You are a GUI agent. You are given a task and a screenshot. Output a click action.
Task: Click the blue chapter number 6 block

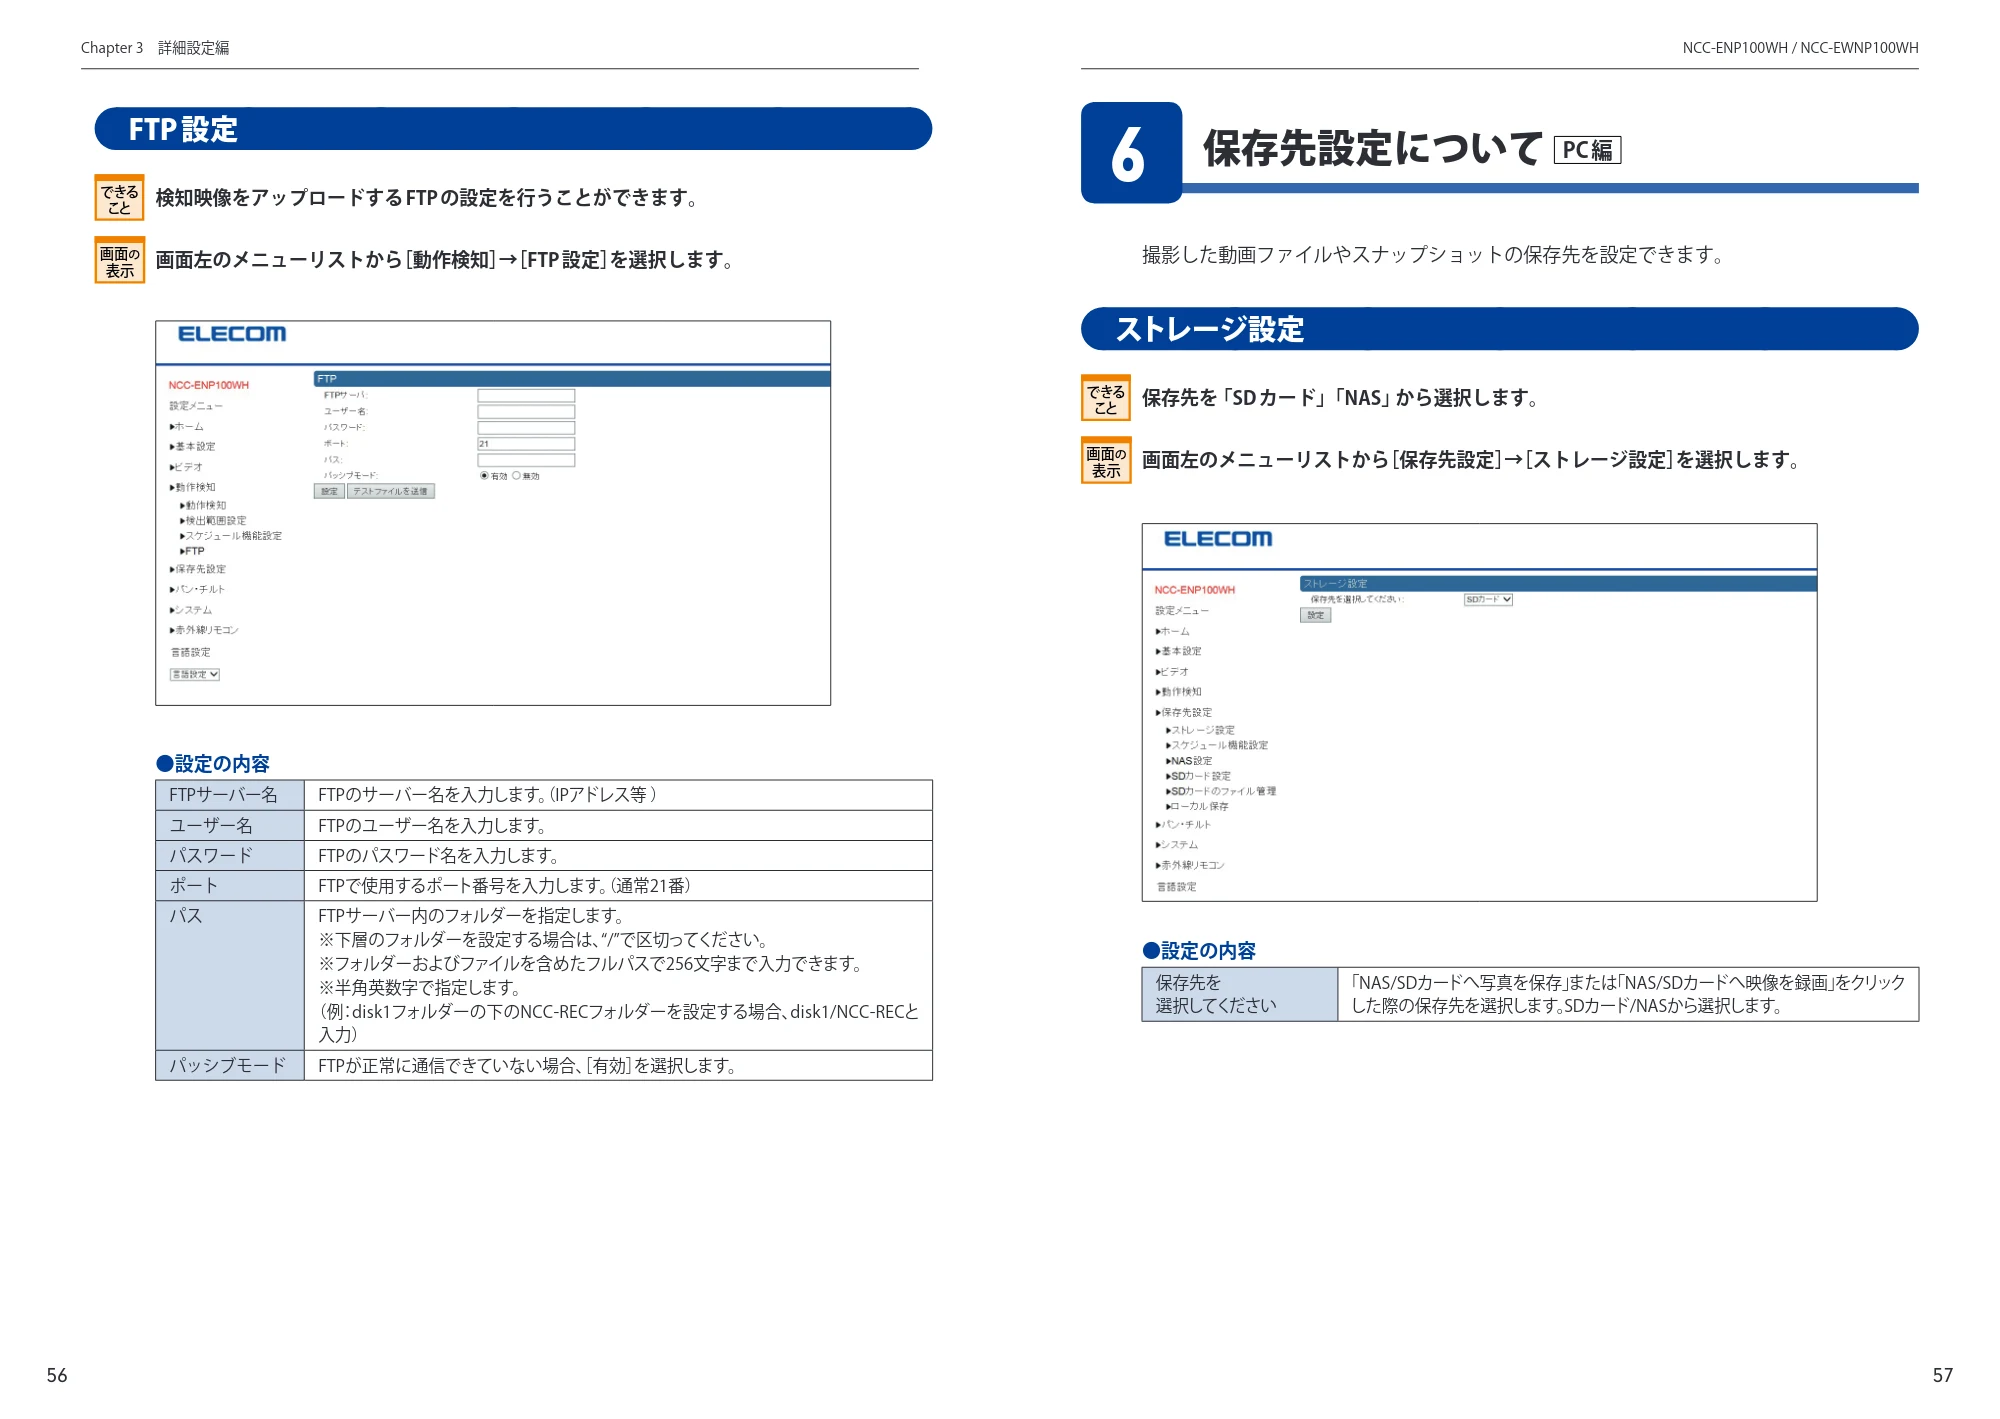[x=1131, y=153]
